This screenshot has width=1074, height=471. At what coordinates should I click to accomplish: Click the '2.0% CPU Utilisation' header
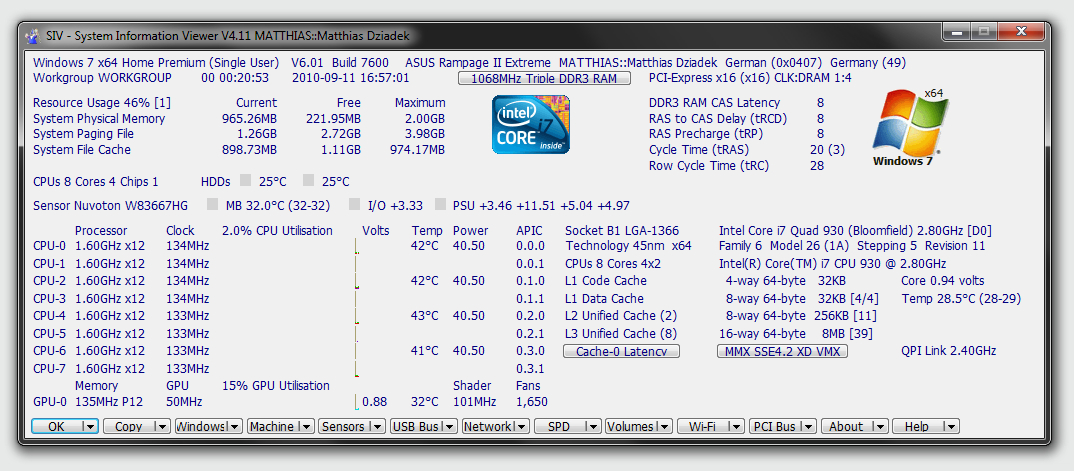tap(277, 230)
